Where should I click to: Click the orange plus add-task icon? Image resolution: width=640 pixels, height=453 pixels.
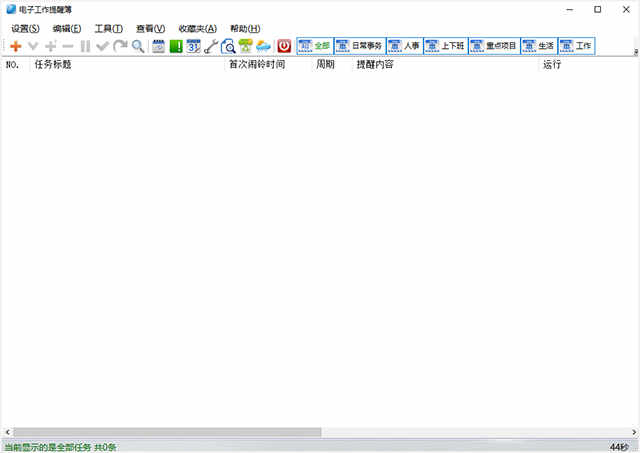click(15, 46)
